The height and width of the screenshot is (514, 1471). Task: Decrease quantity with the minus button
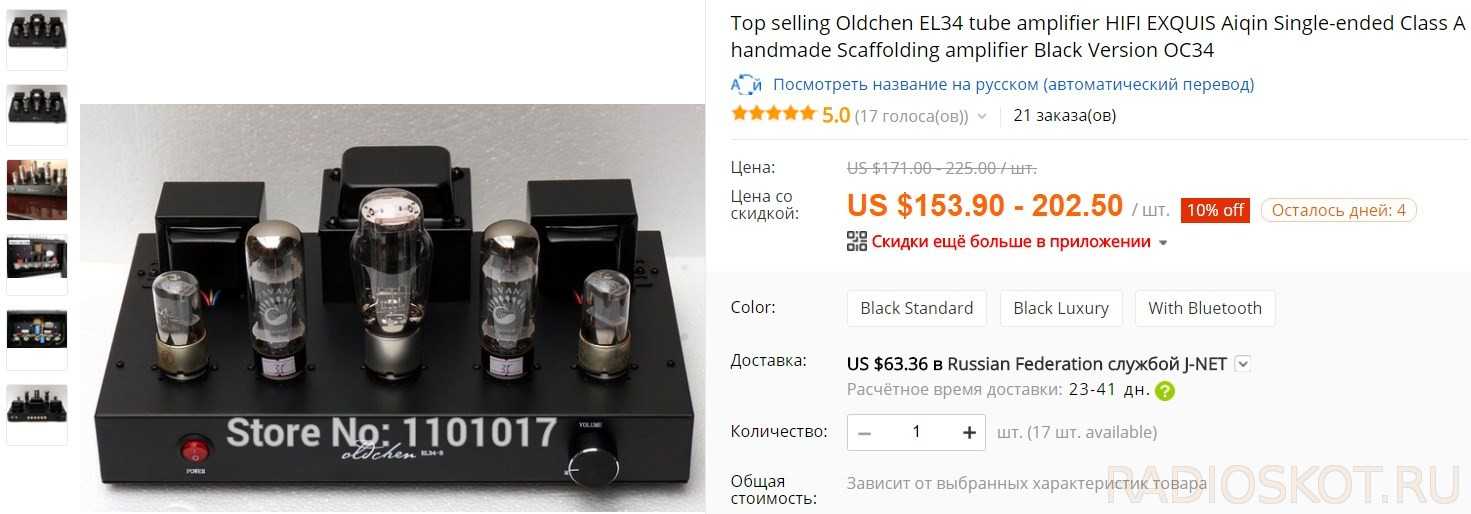point(865,432)
